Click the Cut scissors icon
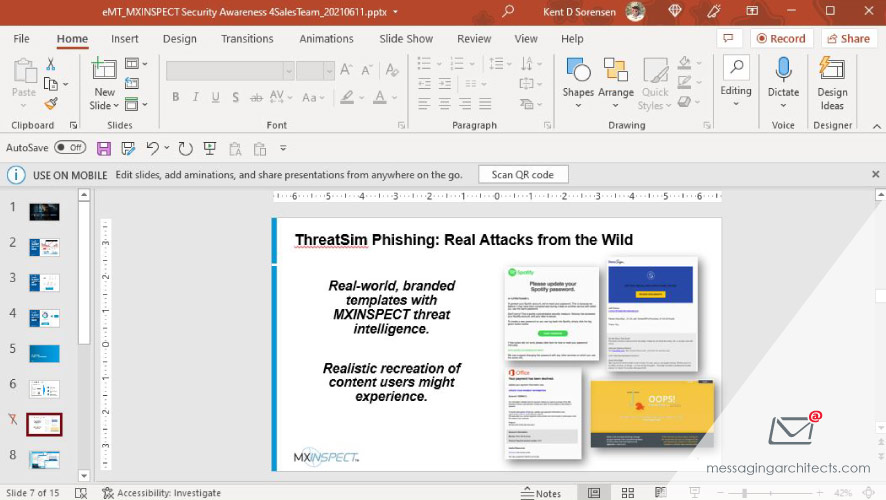The width and height of the screenshot is (886, 500). (x=51, y=64)
